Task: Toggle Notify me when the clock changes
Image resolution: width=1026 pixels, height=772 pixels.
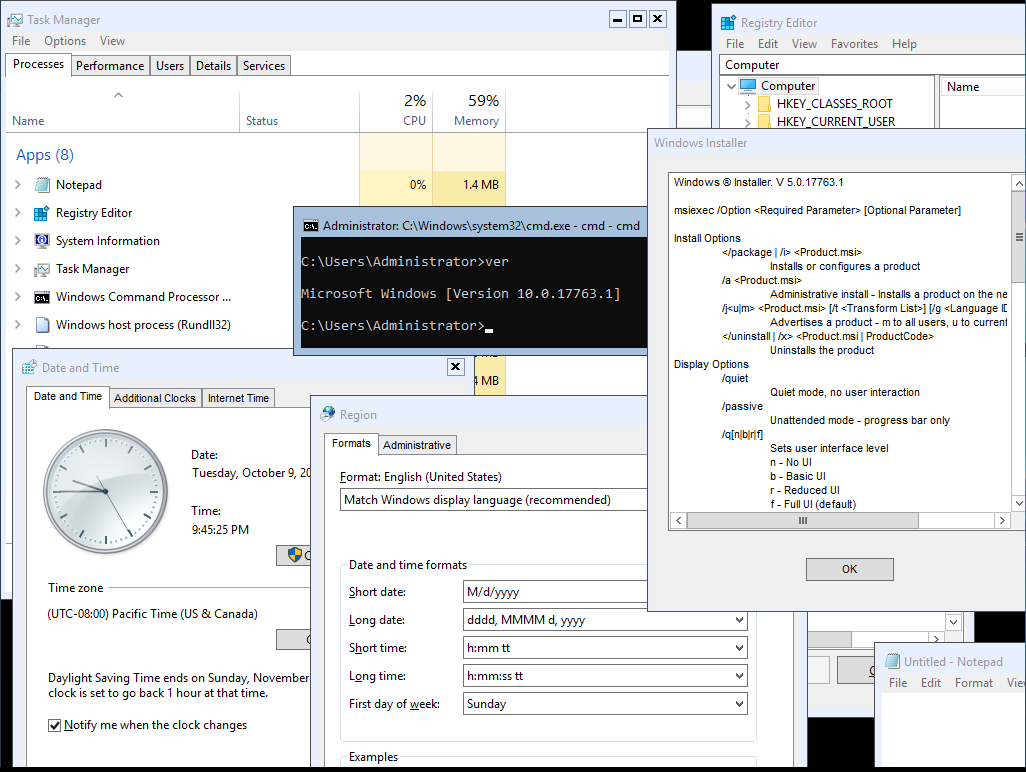Action: point(55,725)
